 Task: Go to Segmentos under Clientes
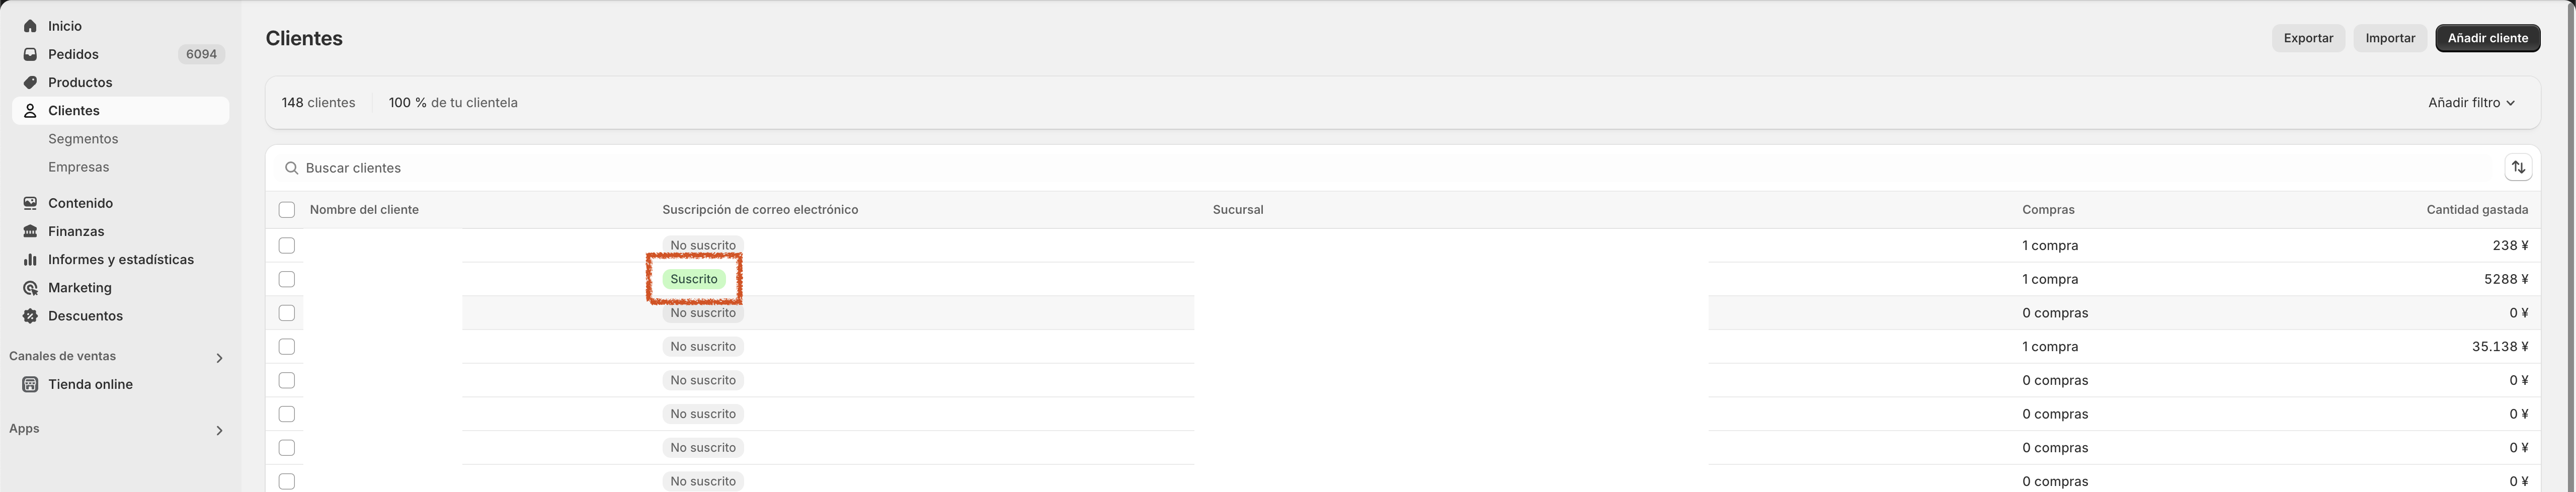coord(83,139)
